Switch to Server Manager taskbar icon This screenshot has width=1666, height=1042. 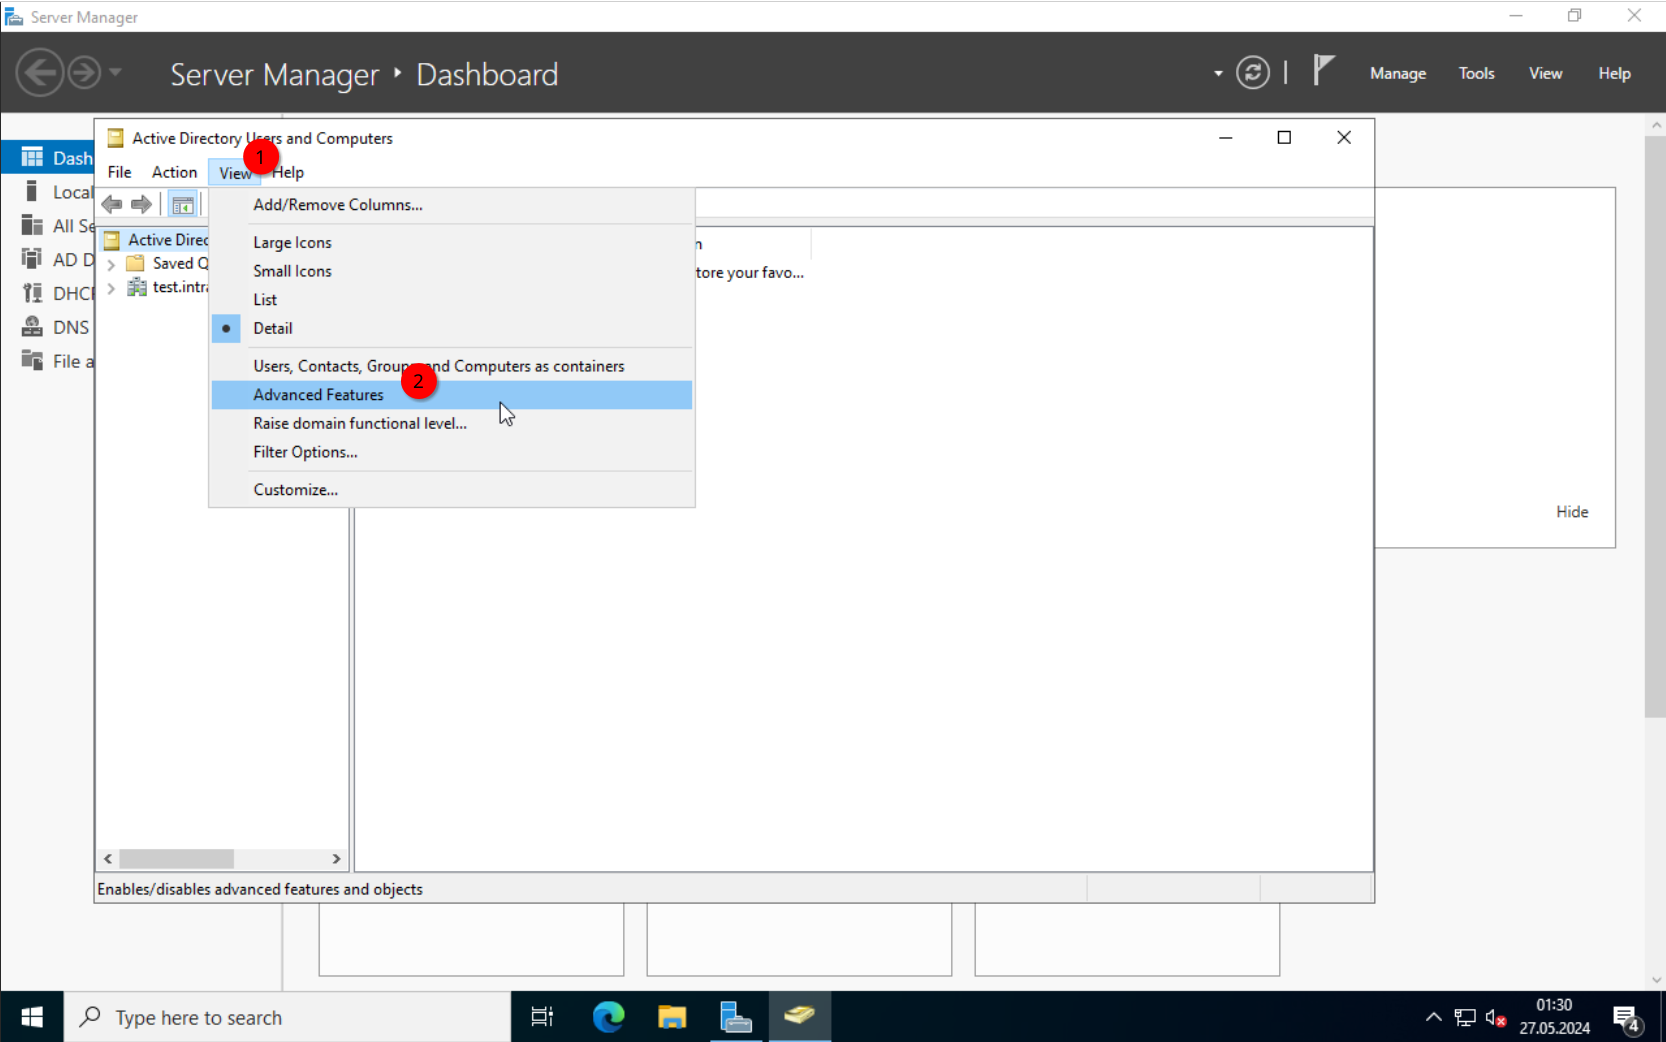(736, 1017)
